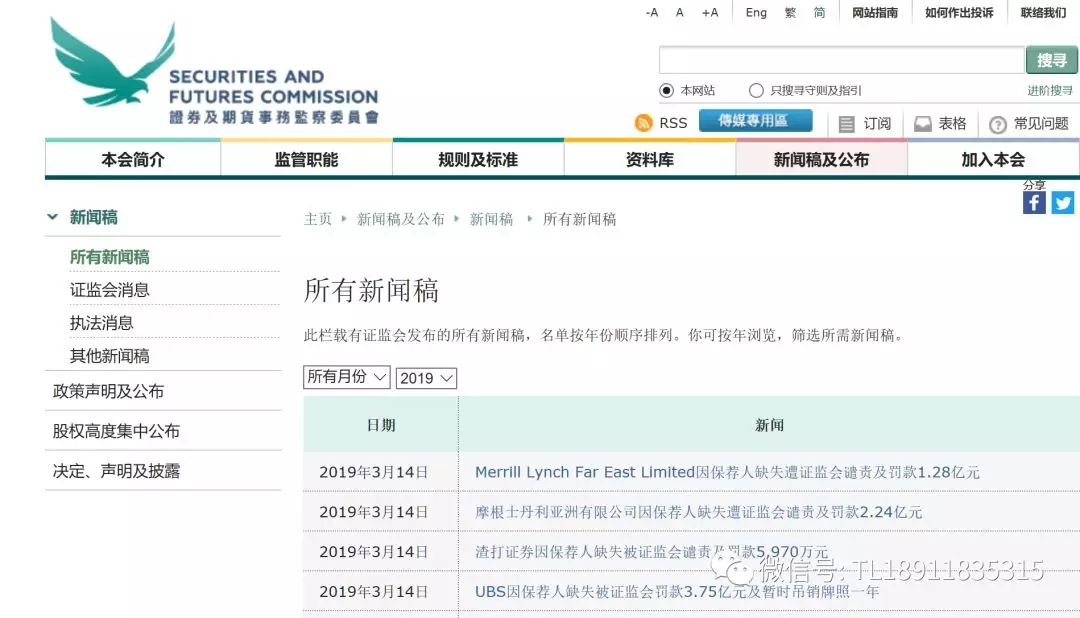Image resolution: width=1080 pixels, height=618 pixels.
Task: Open 决定、声明及披露 sidebar item
Action: (x=116, y=471)
